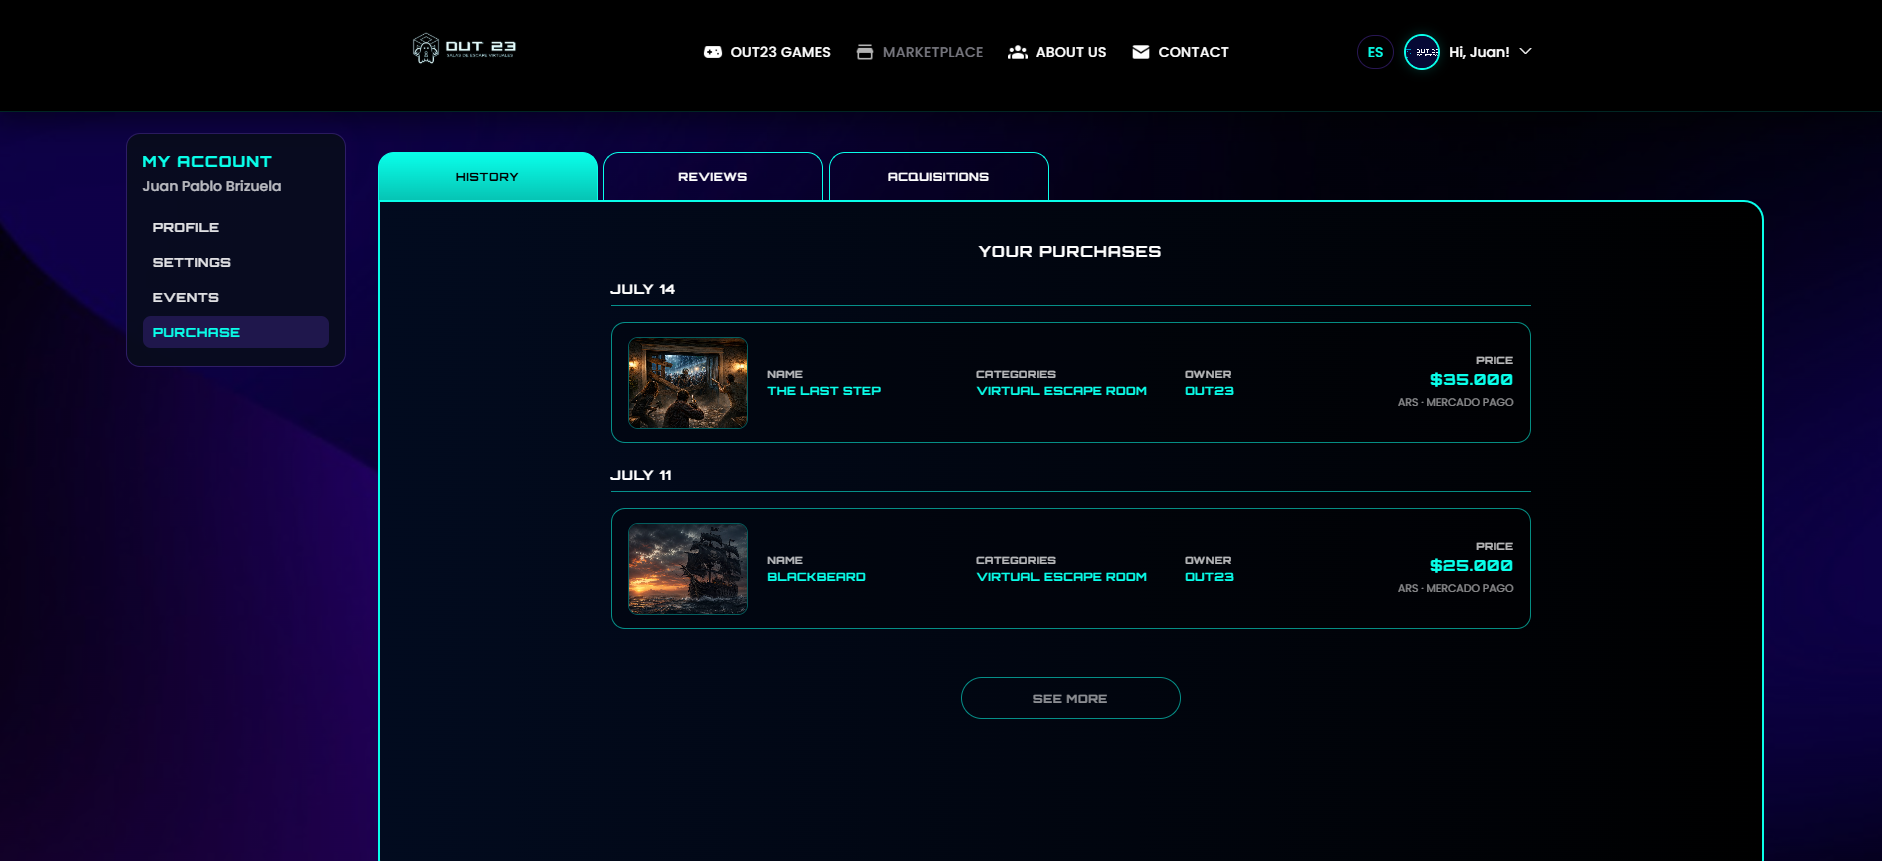Open The Last Step thumbnail image
Image resolution: width=1882 pixels, height=861 pixels.
click(688, 383)
